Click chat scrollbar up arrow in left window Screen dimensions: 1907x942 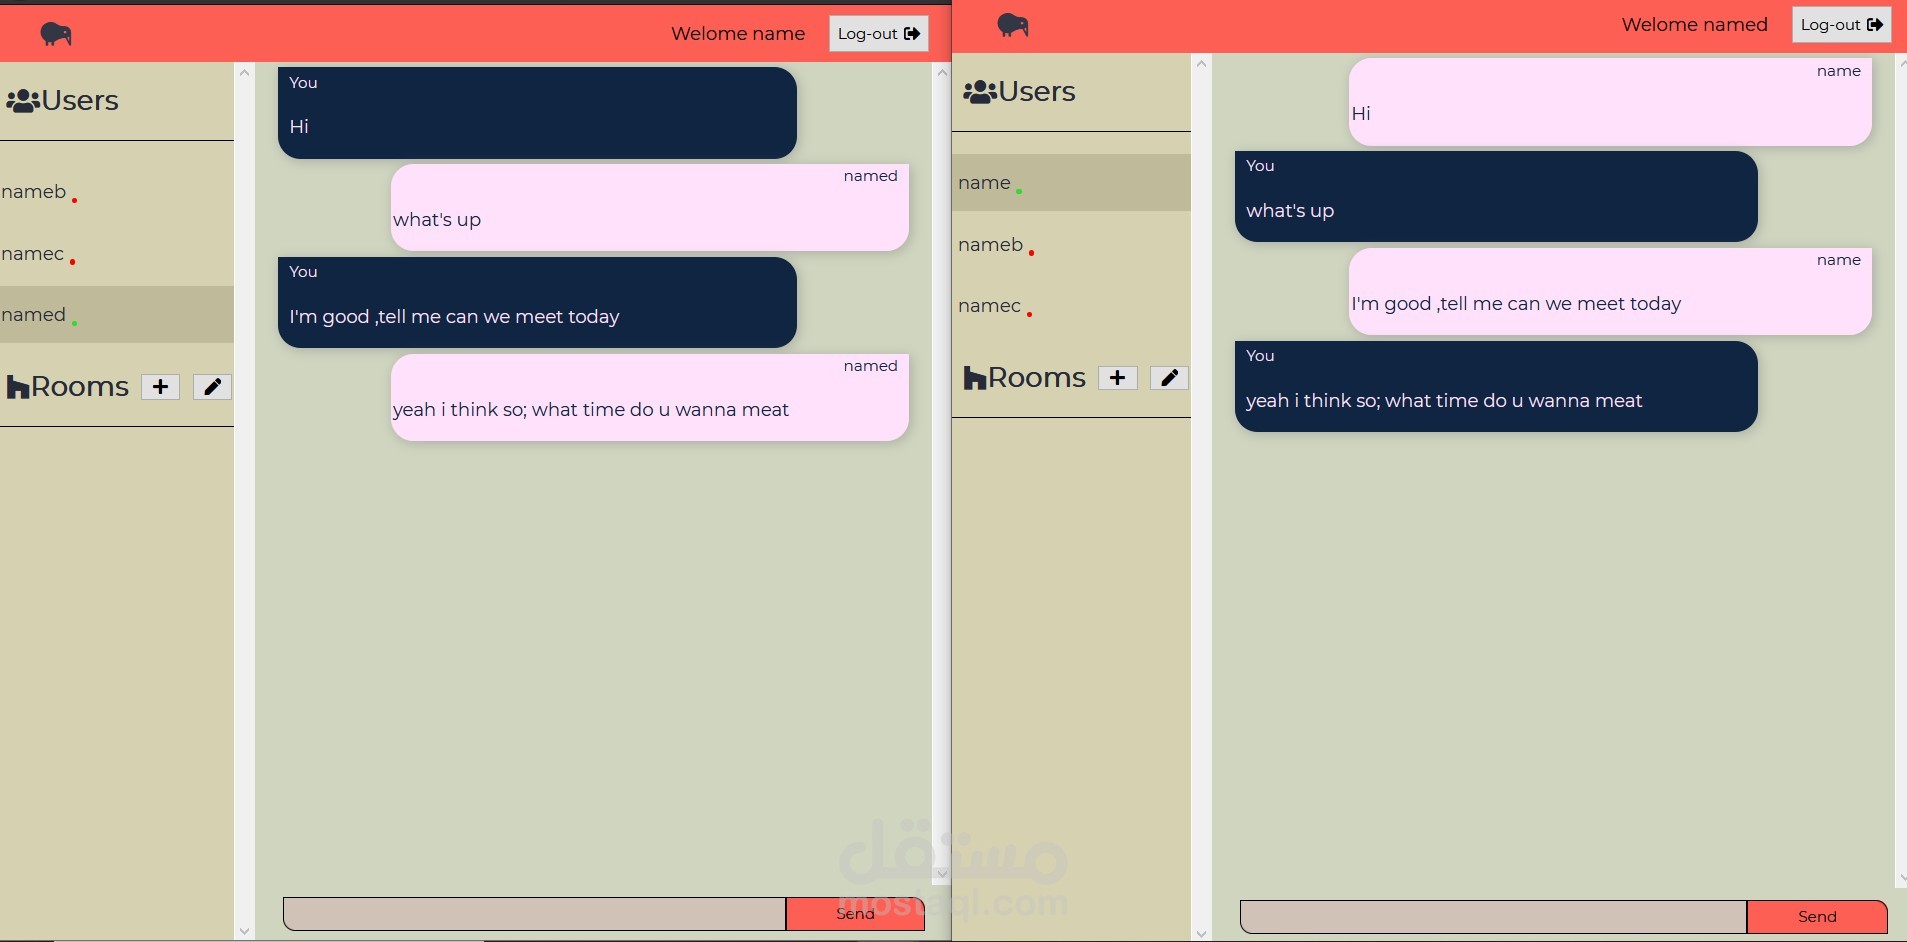941,73
